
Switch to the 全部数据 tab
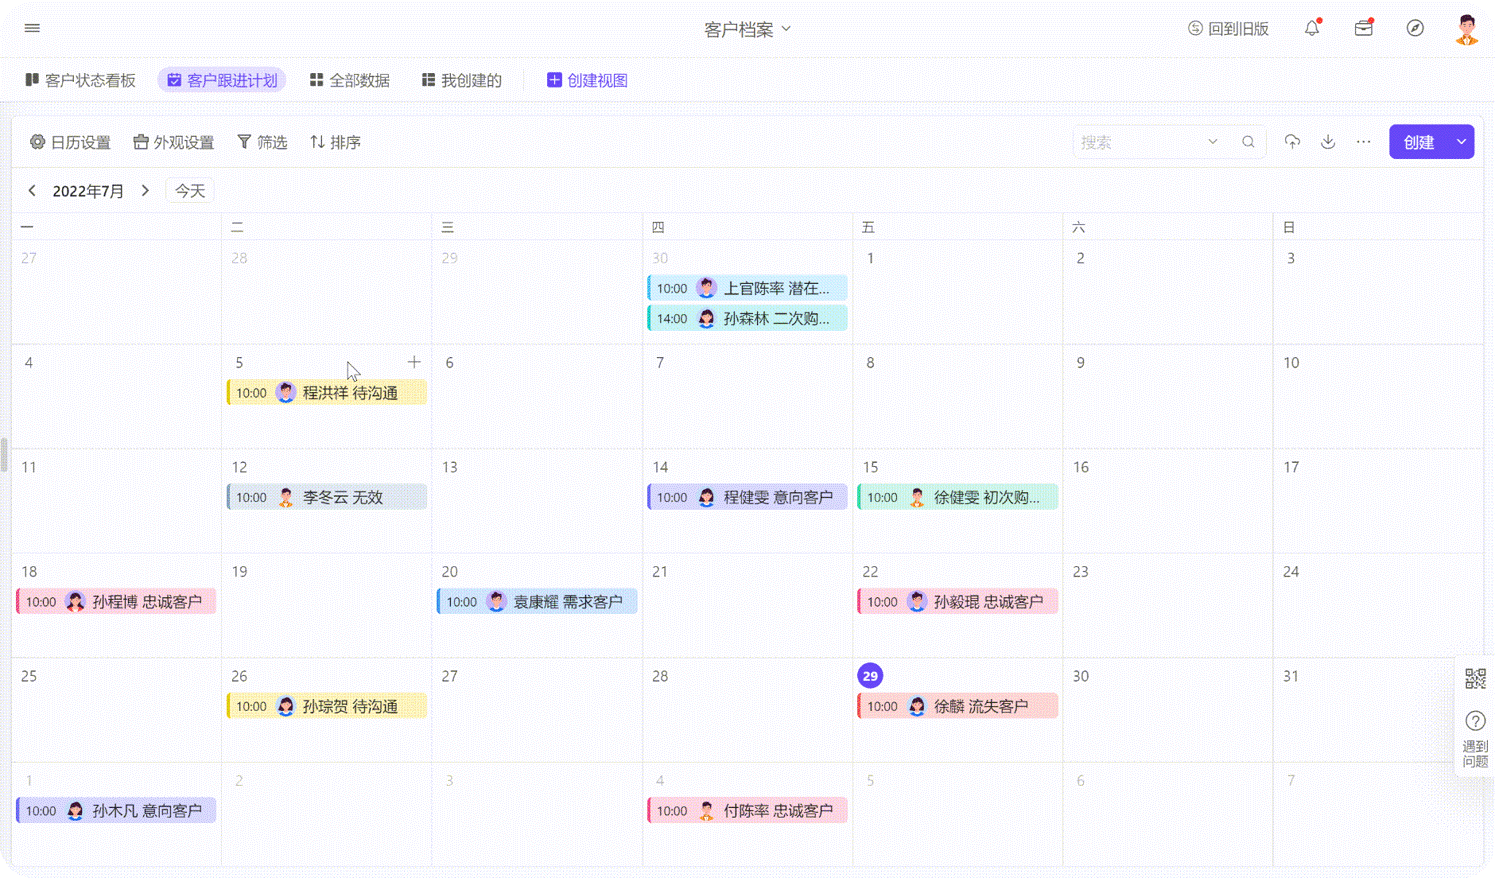pos(349,80)
